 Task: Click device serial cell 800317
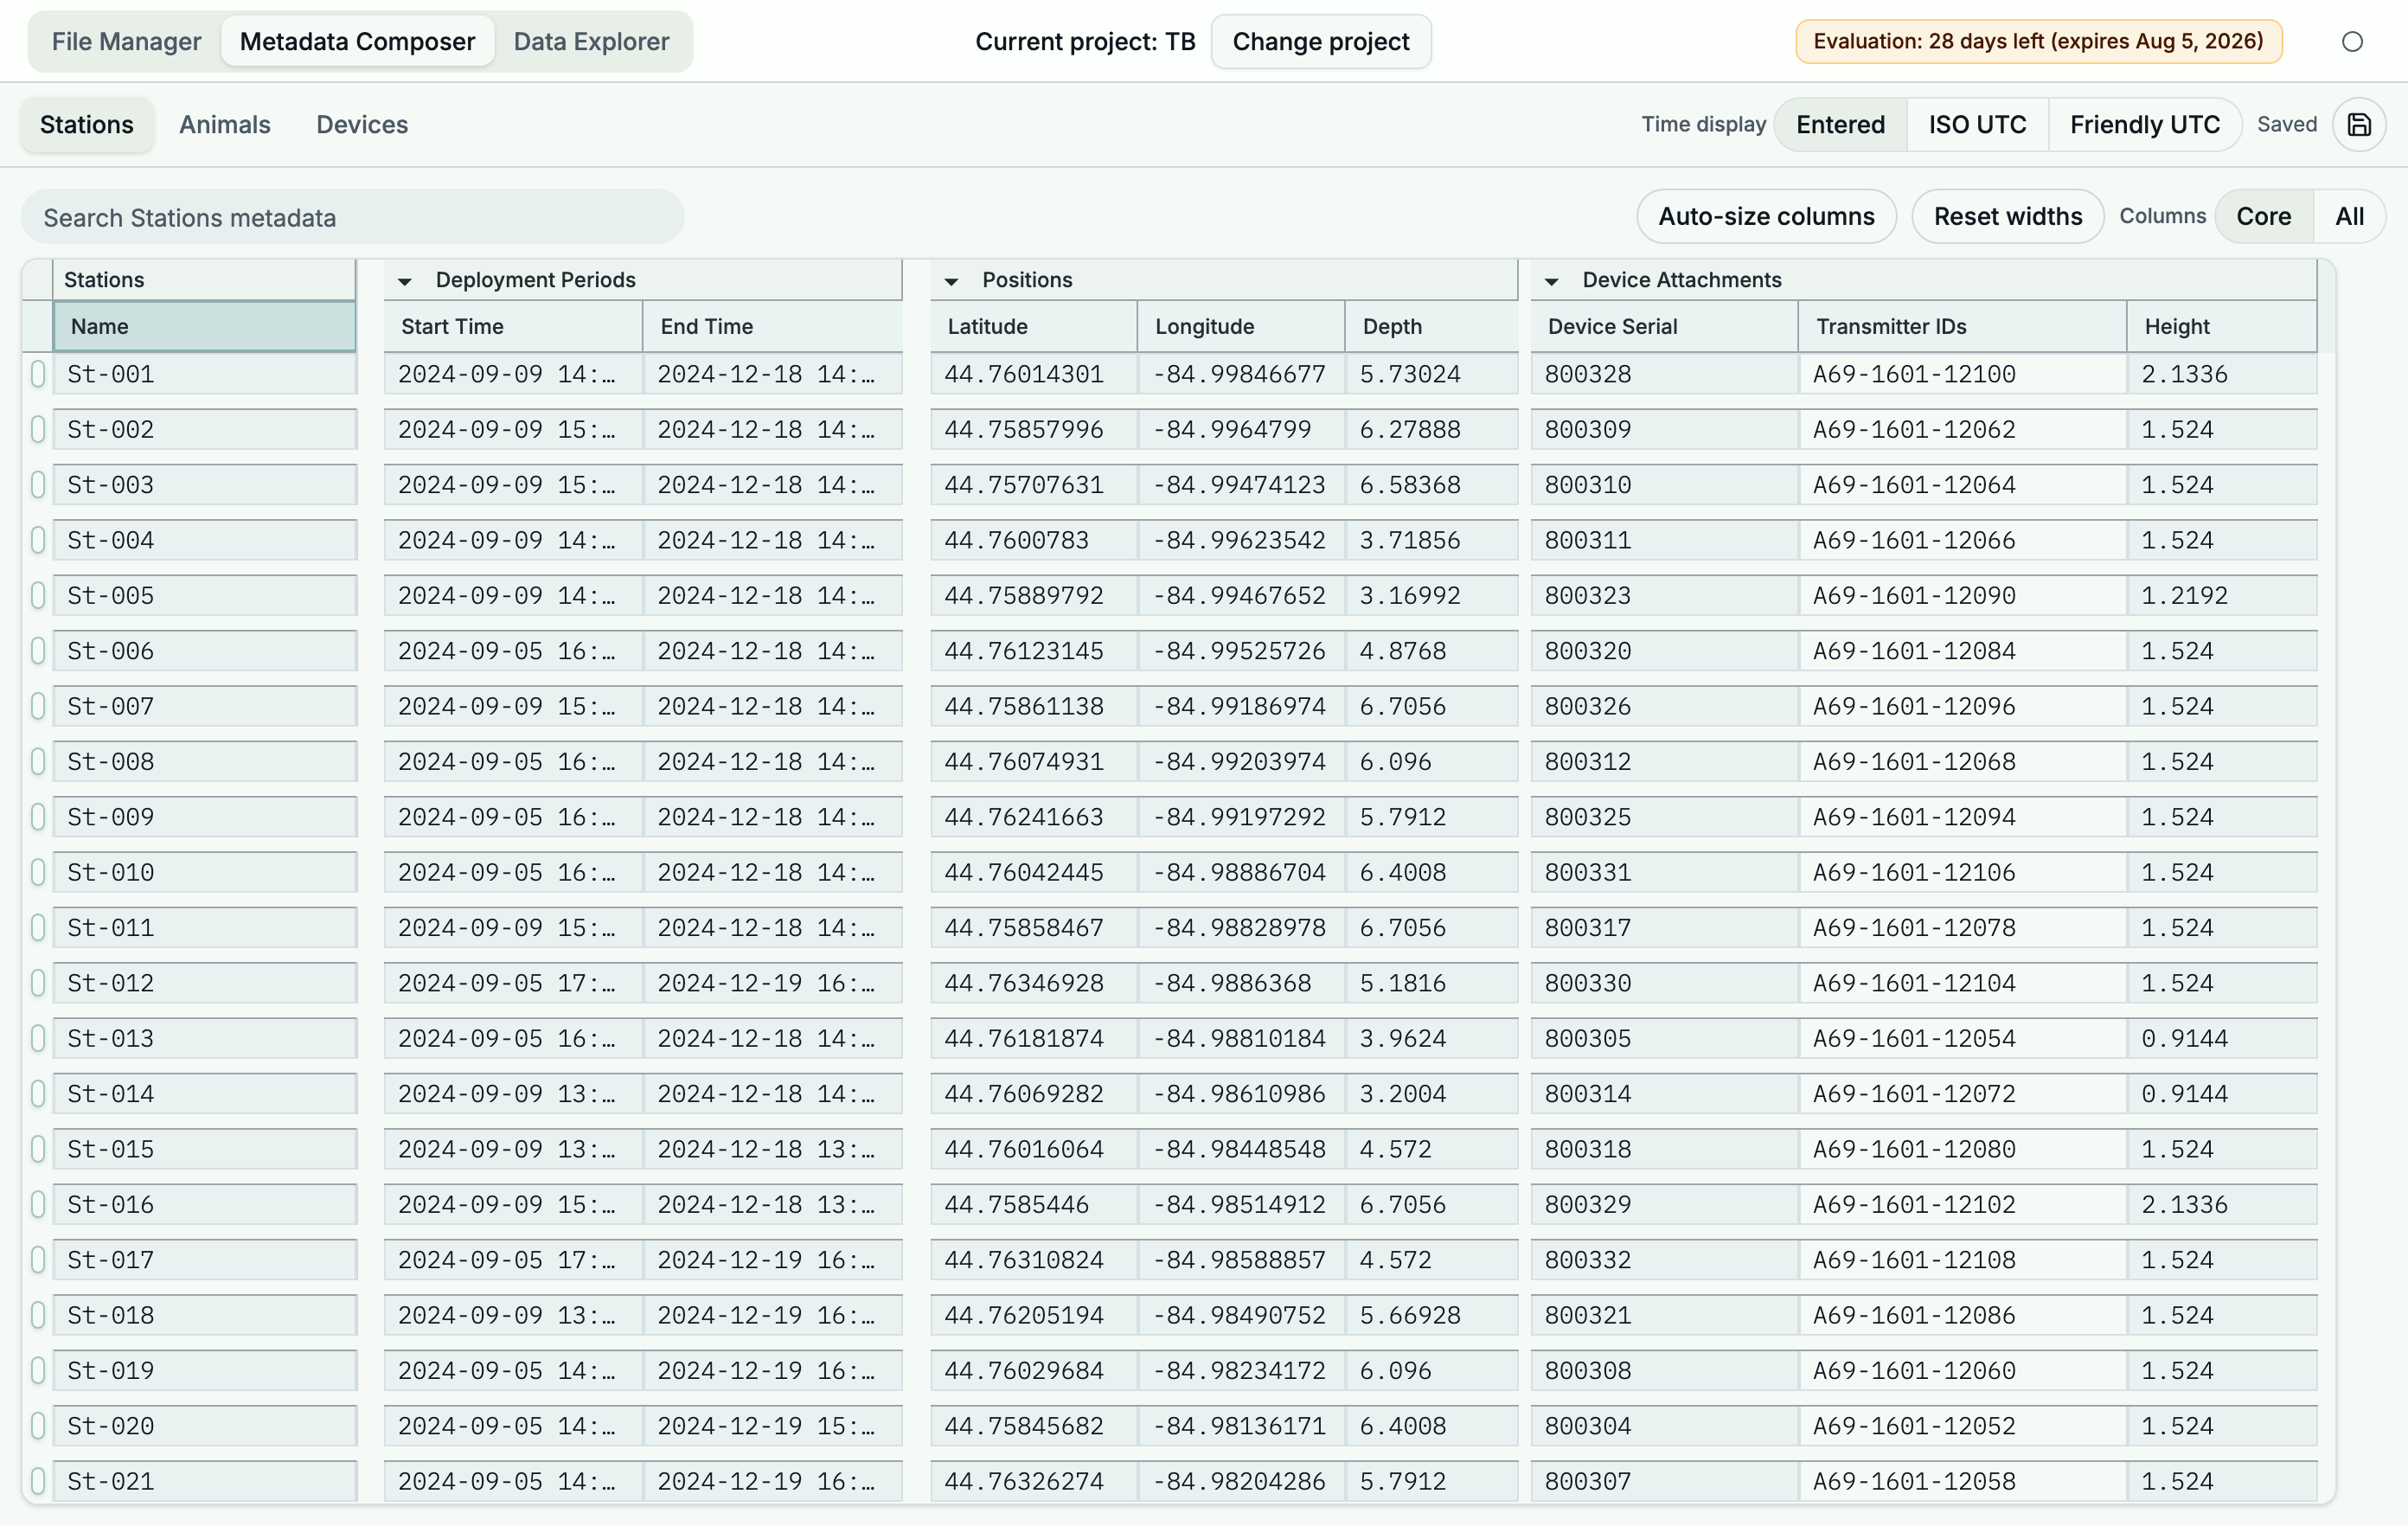(1664, 928)
